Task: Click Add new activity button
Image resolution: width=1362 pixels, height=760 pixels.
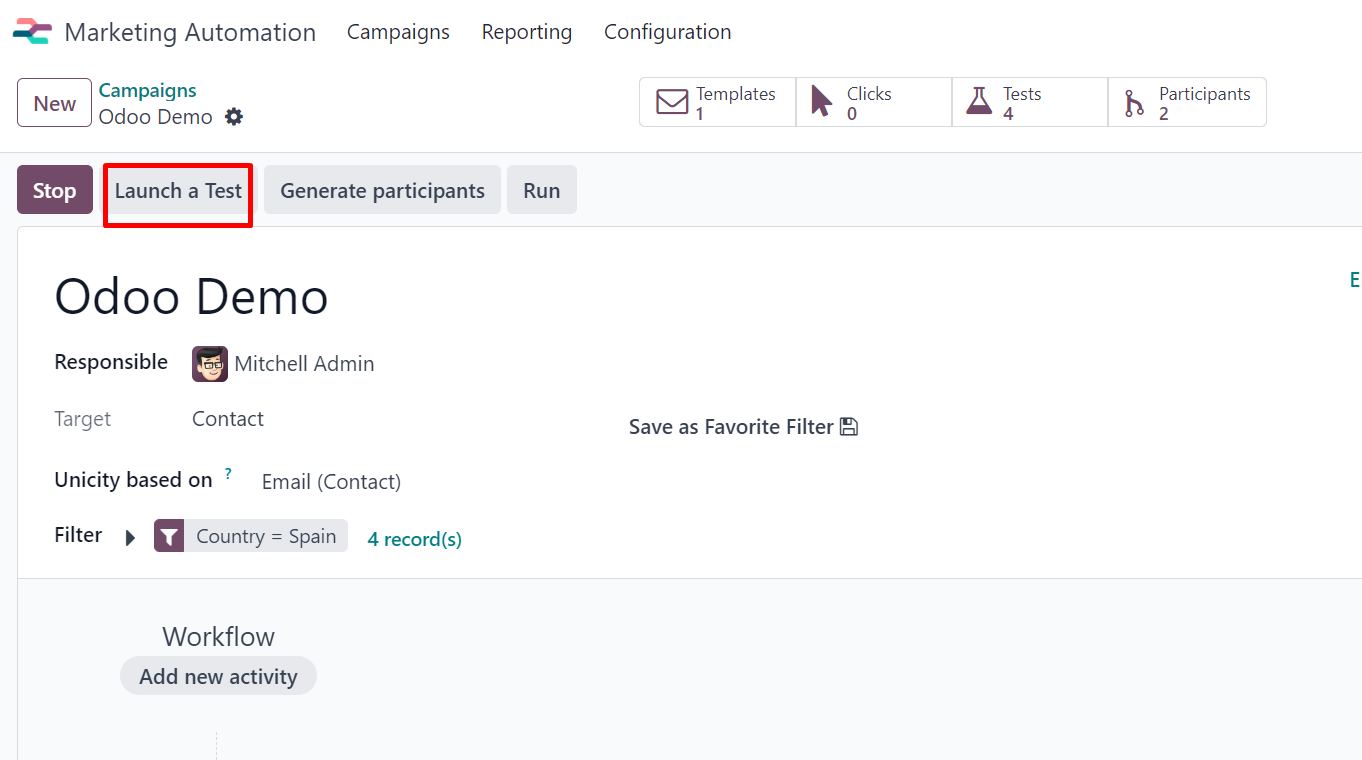Action: 218,676
